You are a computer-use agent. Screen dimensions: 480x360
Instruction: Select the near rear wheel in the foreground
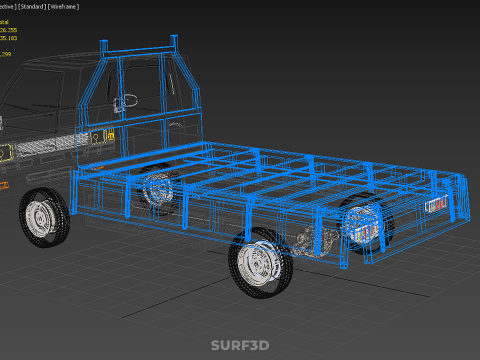tap(261, 262)
